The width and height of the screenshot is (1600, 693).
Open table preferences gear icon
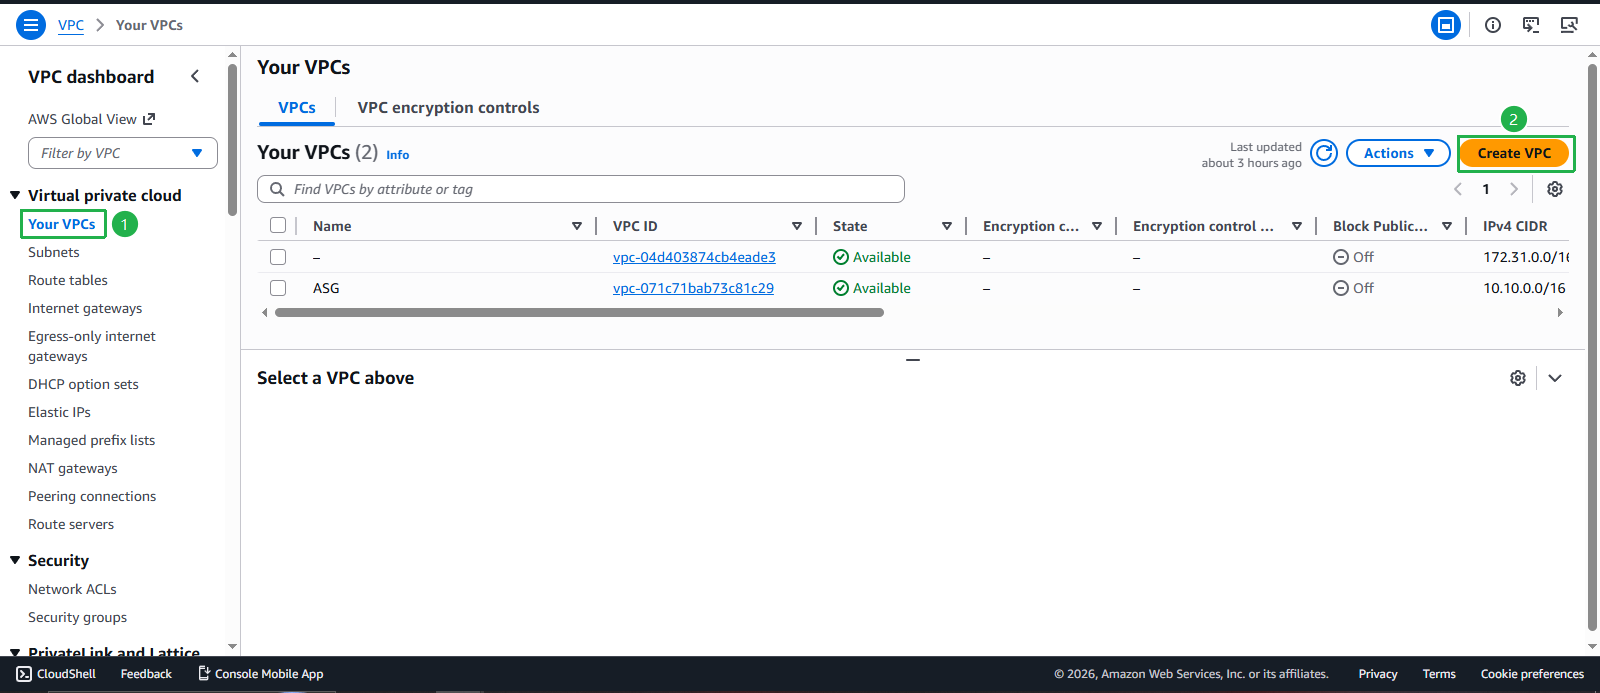(1555, 189)
